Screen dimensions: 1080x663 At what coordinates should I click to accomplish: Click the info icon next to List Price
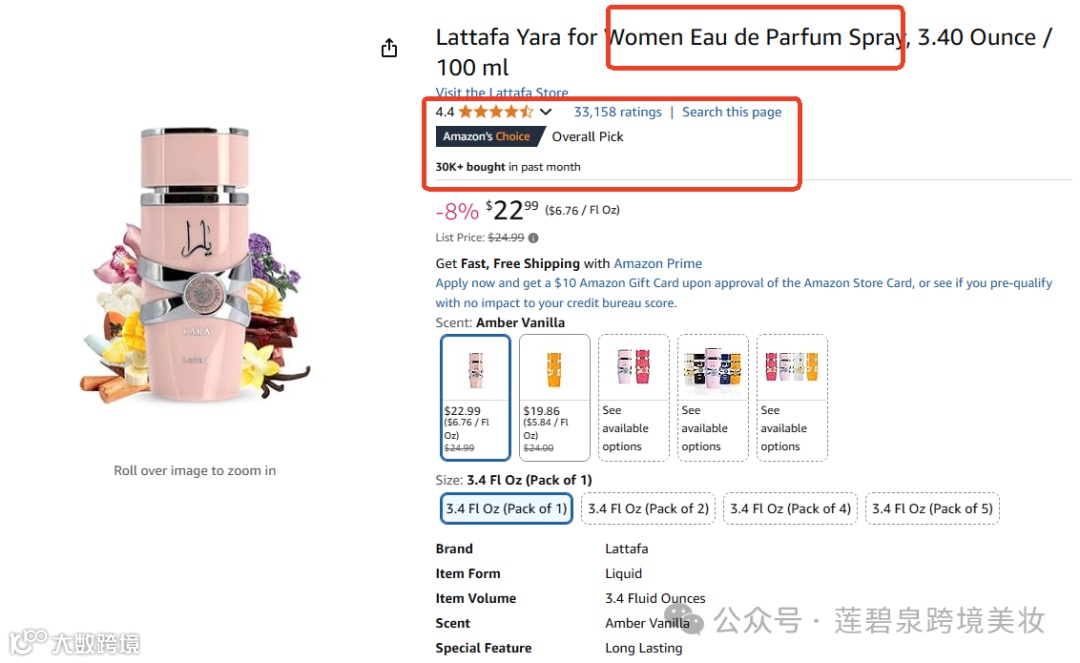[x=533, y=238]
